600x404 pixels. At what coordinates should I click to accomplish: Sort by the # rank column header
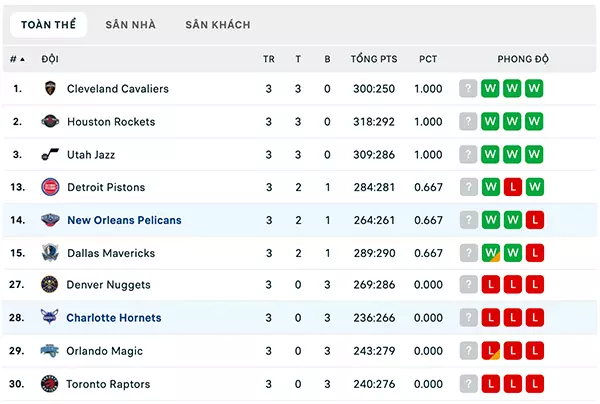click(x=17, y=59)
